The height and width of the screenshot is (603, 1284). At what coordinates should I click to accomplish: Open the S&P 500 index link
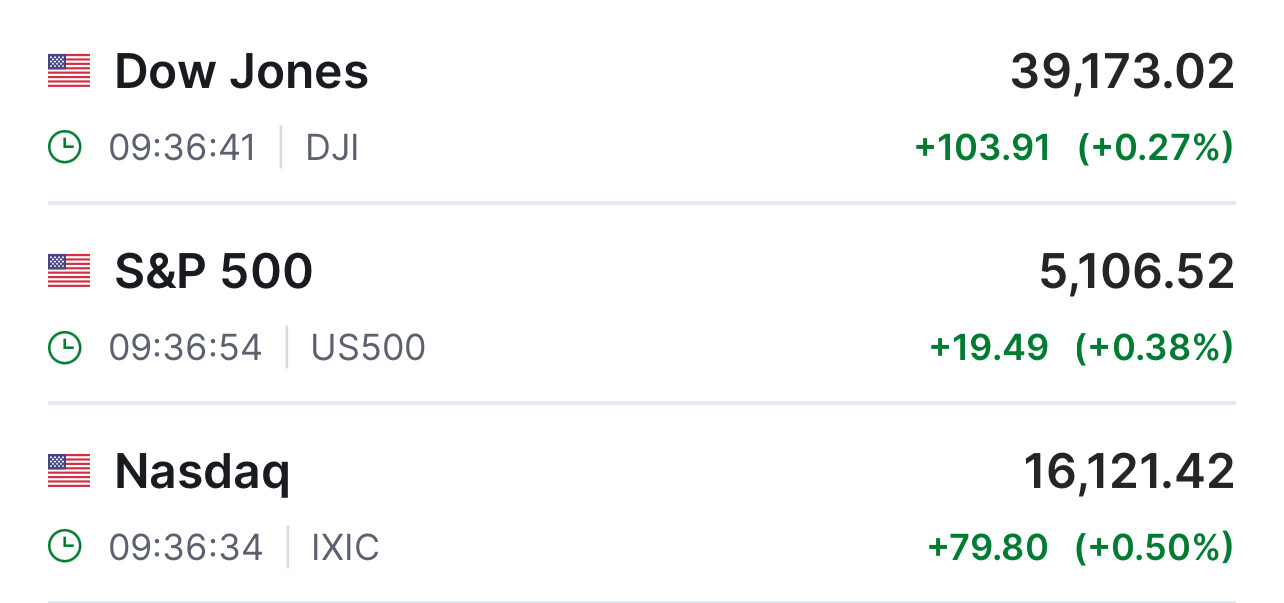coord(213,272)
